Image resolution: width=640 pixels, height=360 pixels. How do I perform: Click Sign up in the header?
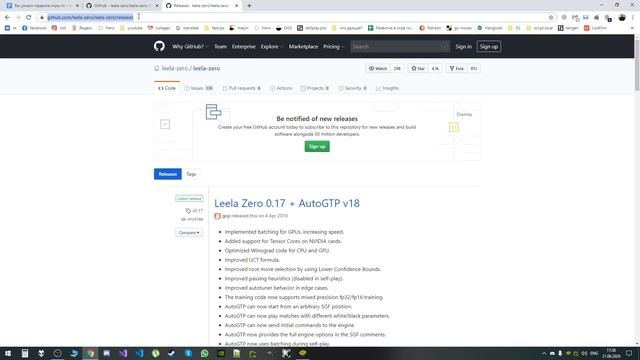pyautogui.click(x=489, y=47)
